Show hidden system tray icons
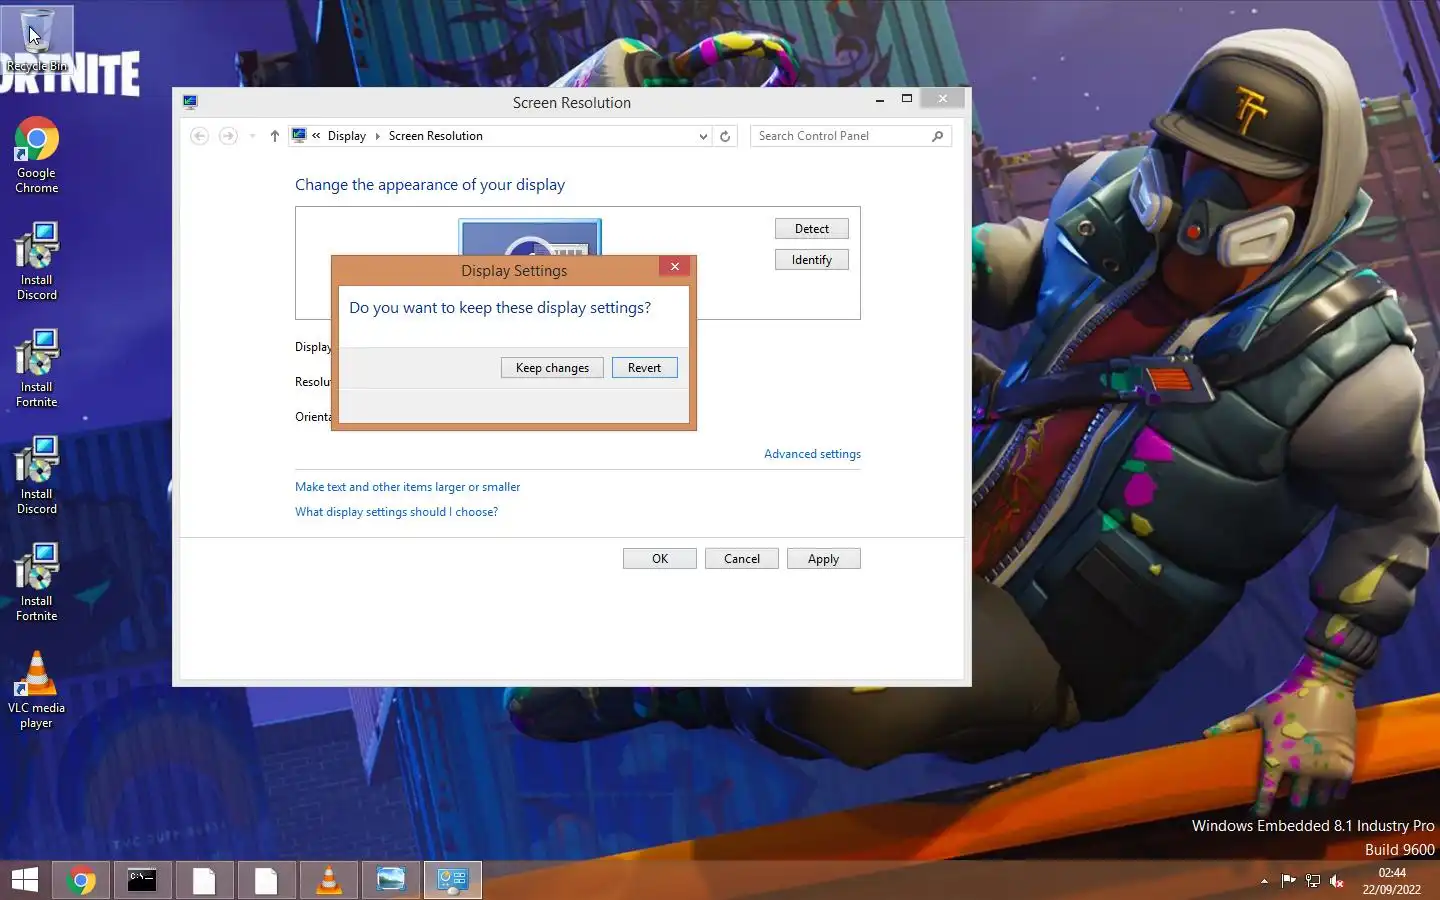 click(1264, 881)
